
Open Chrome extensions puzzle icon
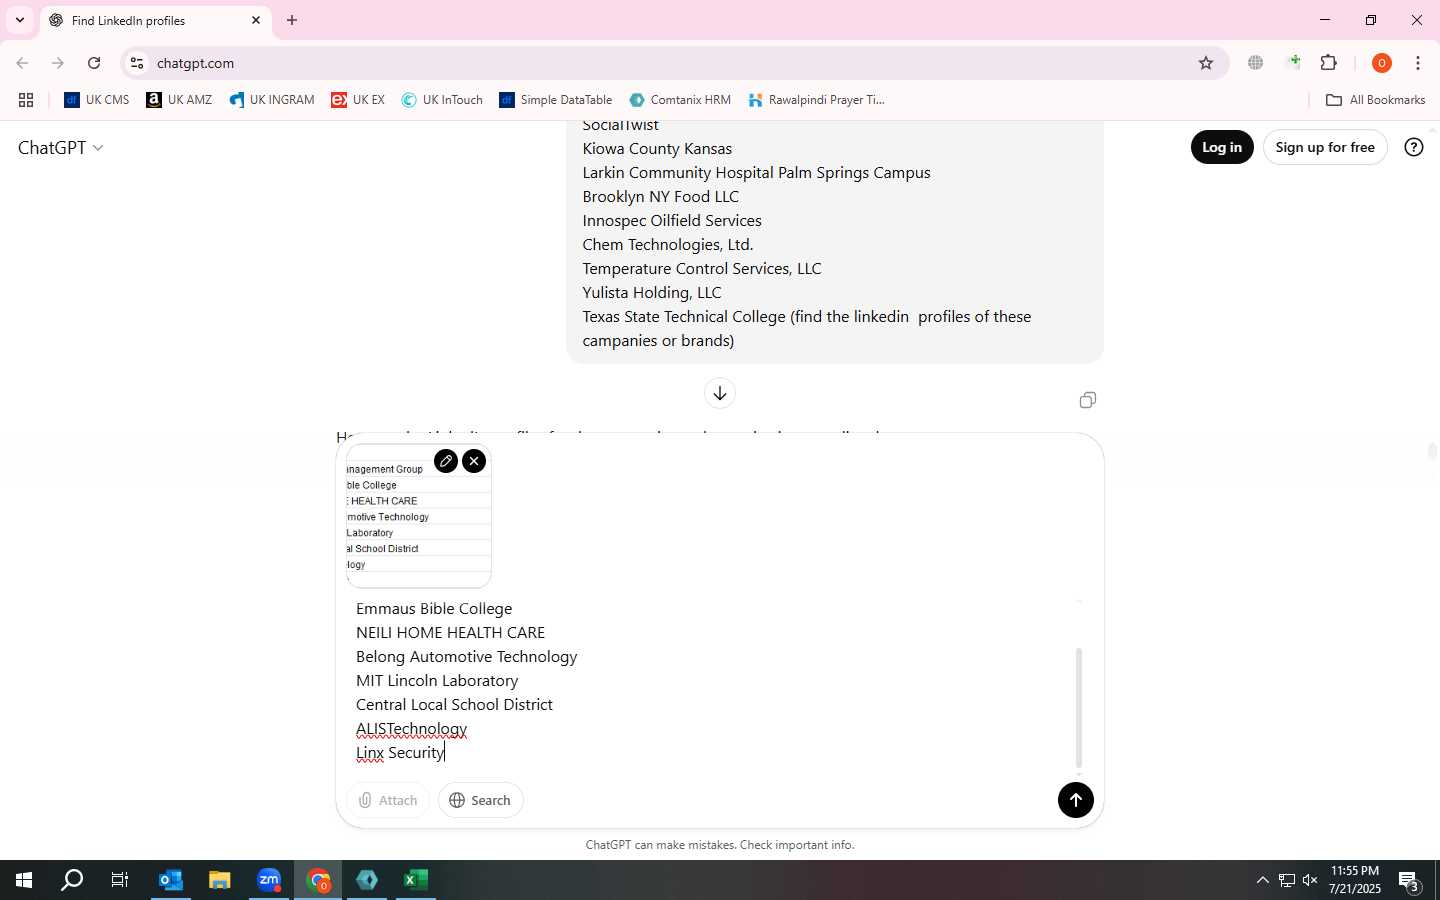tap(1329, 63)
